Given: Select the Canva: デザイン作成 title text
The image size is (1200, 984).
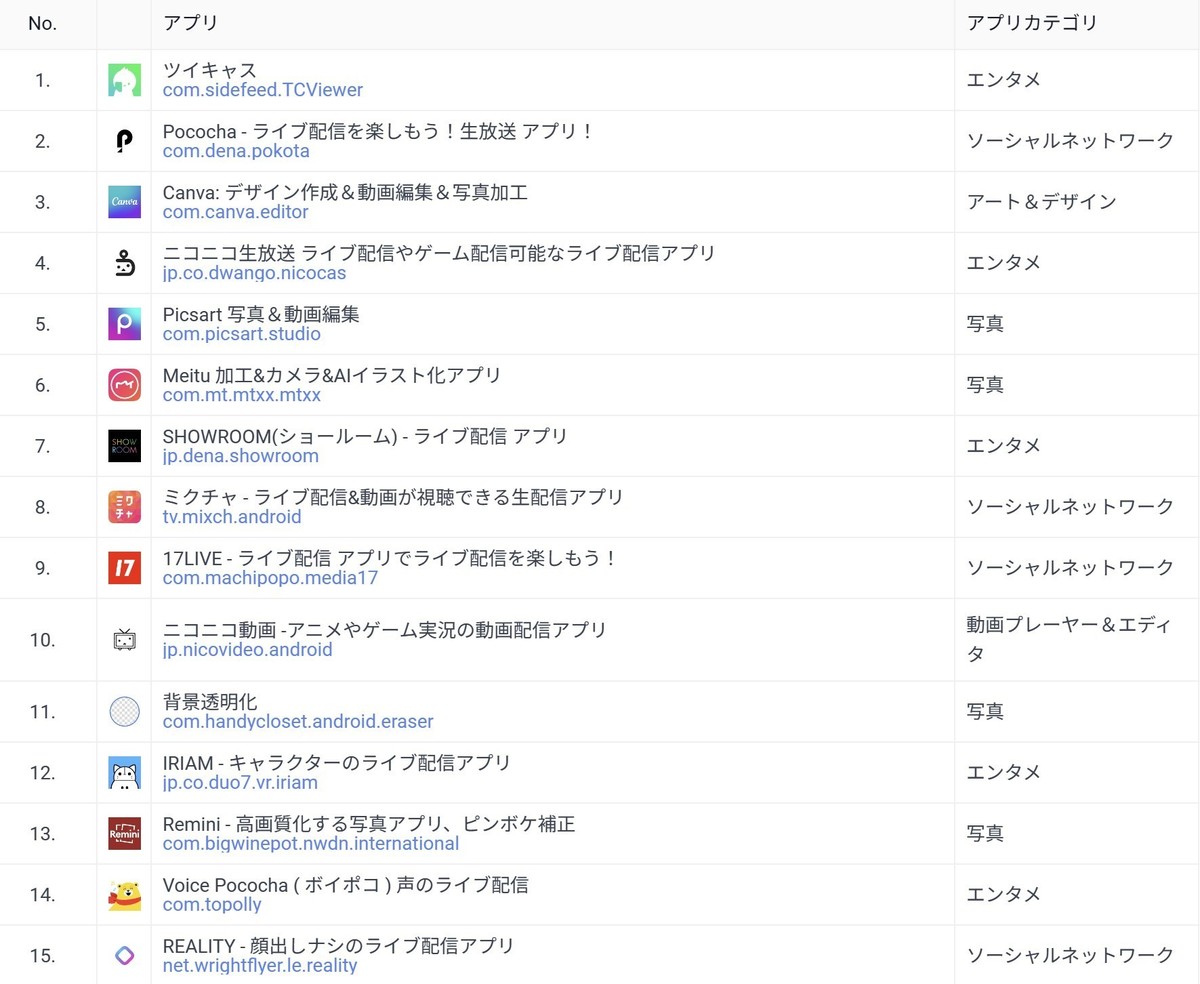Looking at the screenshot, I should point(345,192).
